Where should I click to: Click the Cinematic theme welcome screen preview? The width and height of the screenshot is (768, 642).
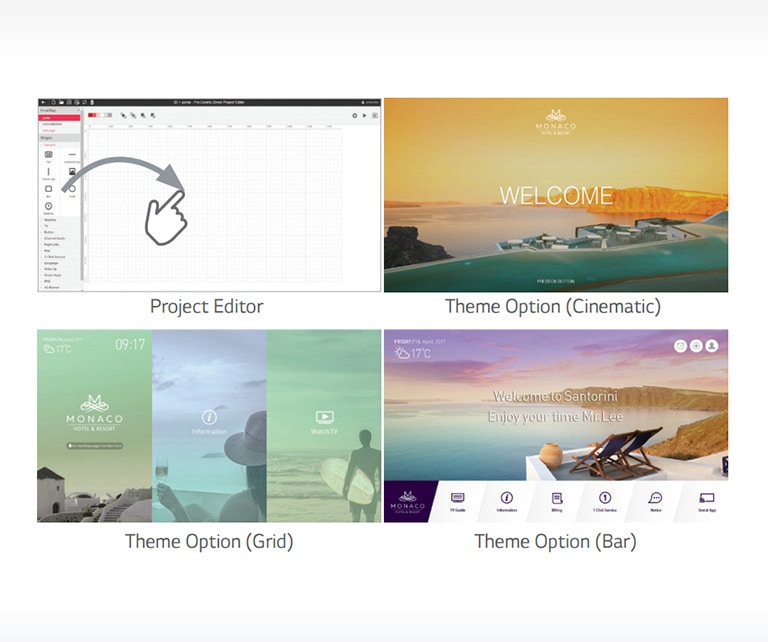click(555, 195)
